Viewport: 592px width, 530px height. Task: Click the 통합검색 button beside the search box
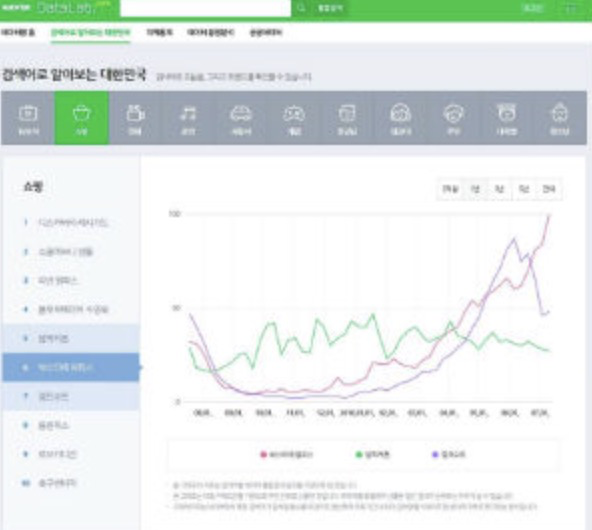point(330,8)
